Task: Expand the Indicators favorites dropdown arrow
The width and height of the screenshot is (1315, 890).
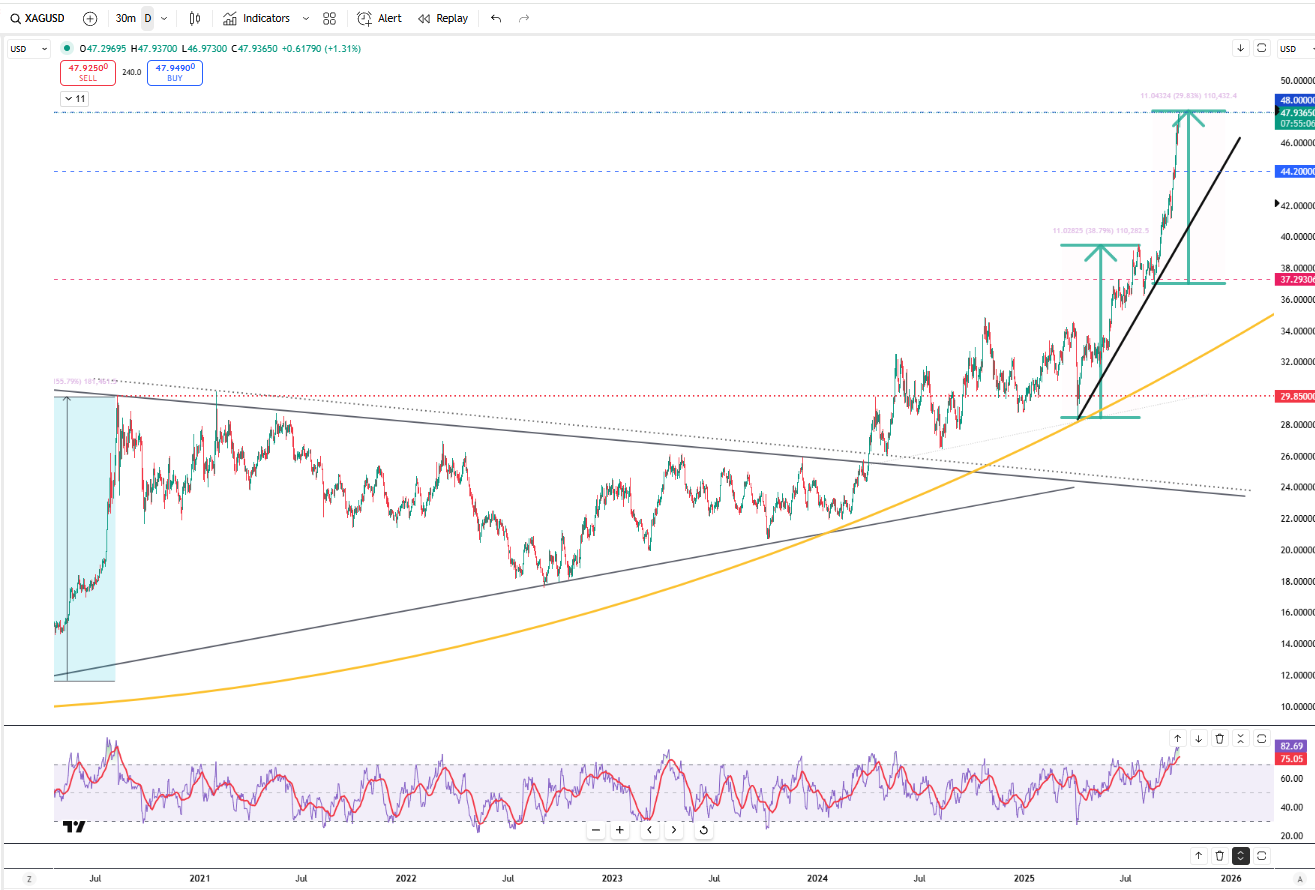Action: point(306,18)
